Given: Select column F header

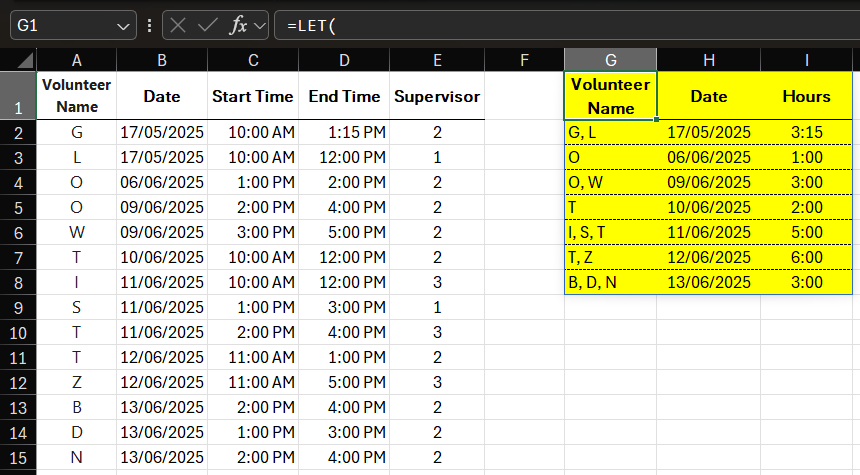Looking at the screenshot, I should click(524, 60).
